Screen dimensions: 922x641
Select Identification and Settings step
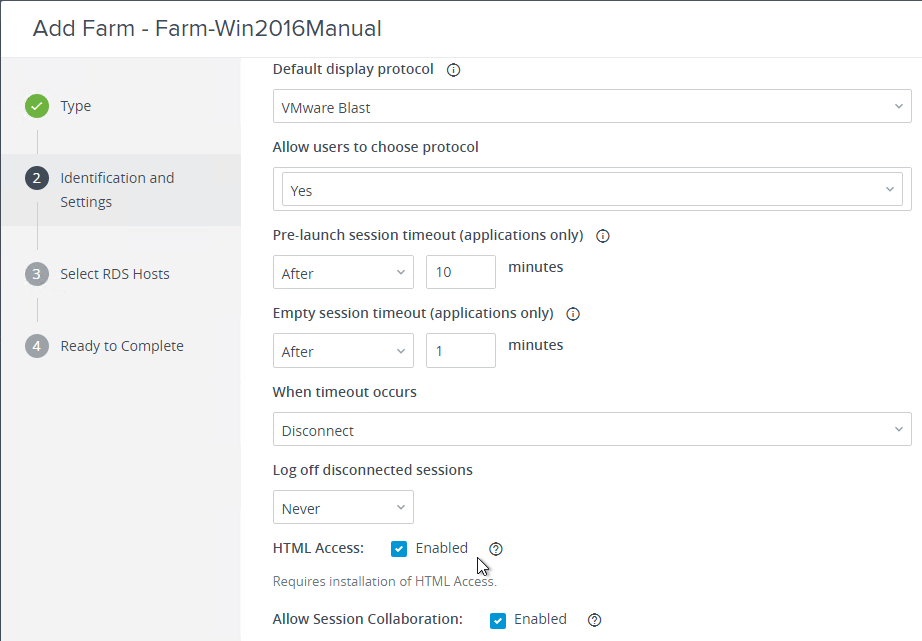[x=117, y=190]
